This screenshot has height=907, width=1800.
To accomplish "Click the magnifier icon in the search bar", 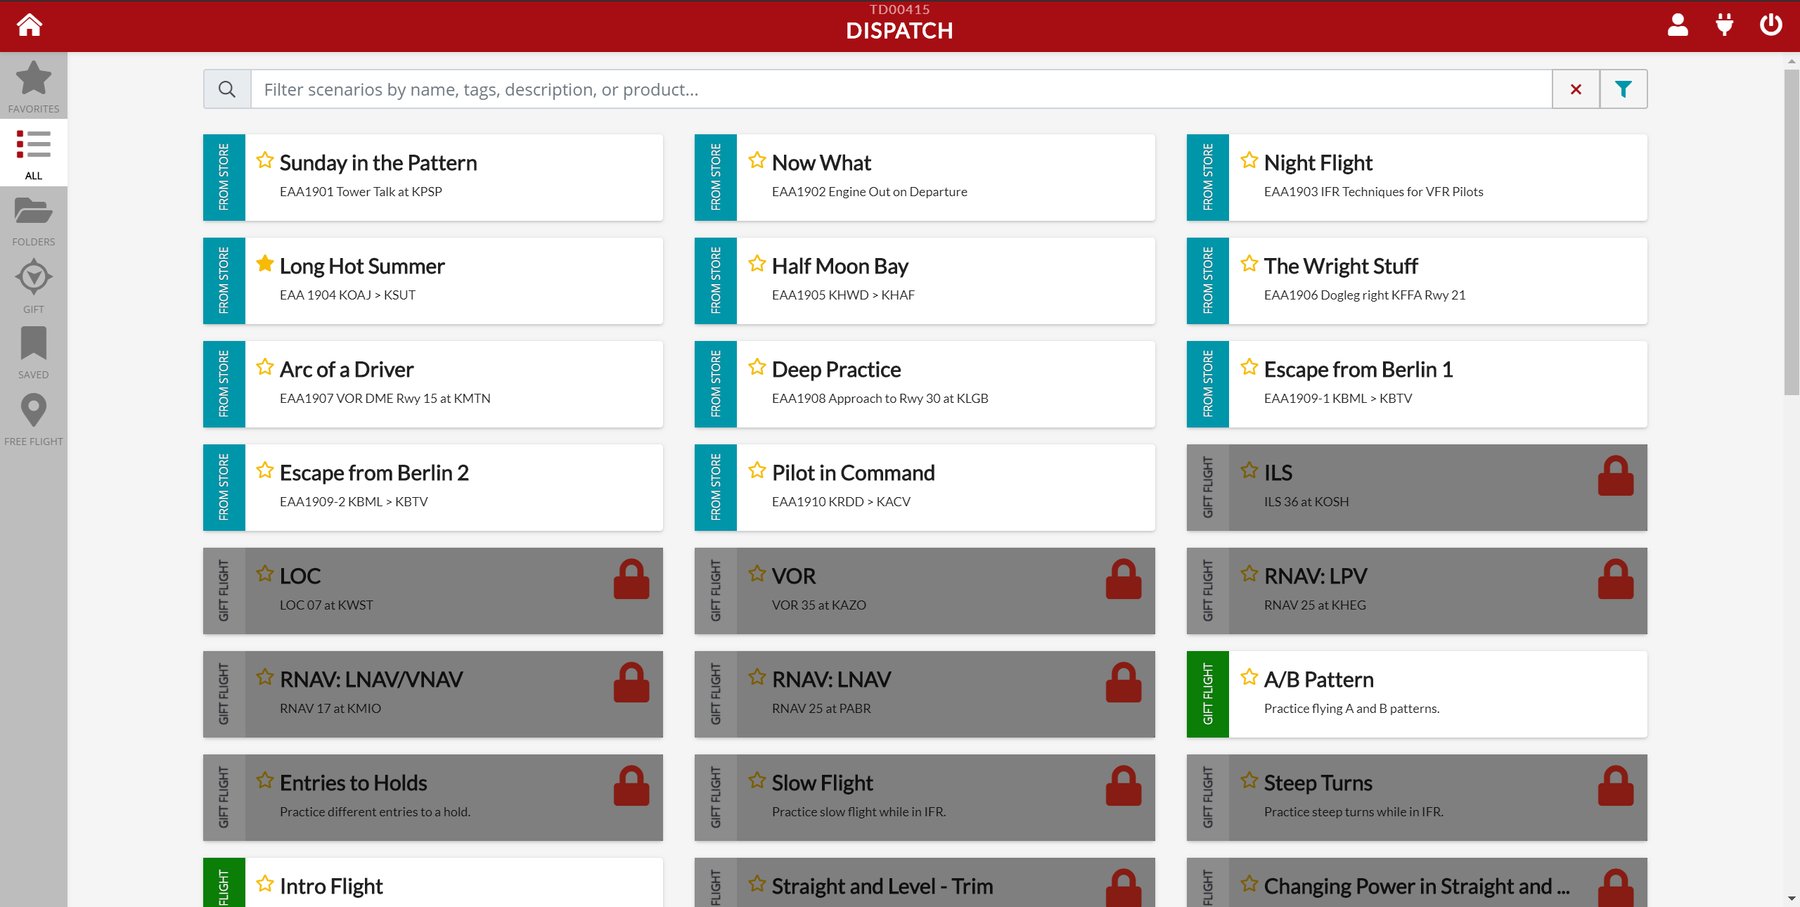I will pos(226,89).
